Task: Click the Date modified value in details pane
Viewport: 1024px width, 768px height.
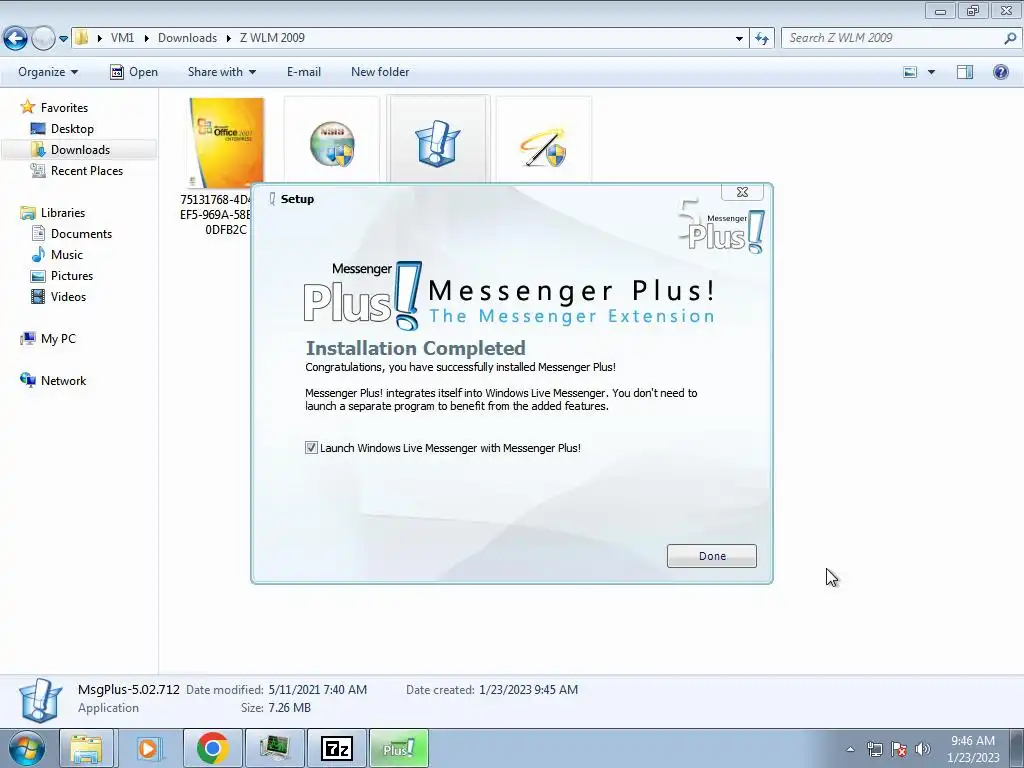Action: pyautogui.click(x=317, y=690)
